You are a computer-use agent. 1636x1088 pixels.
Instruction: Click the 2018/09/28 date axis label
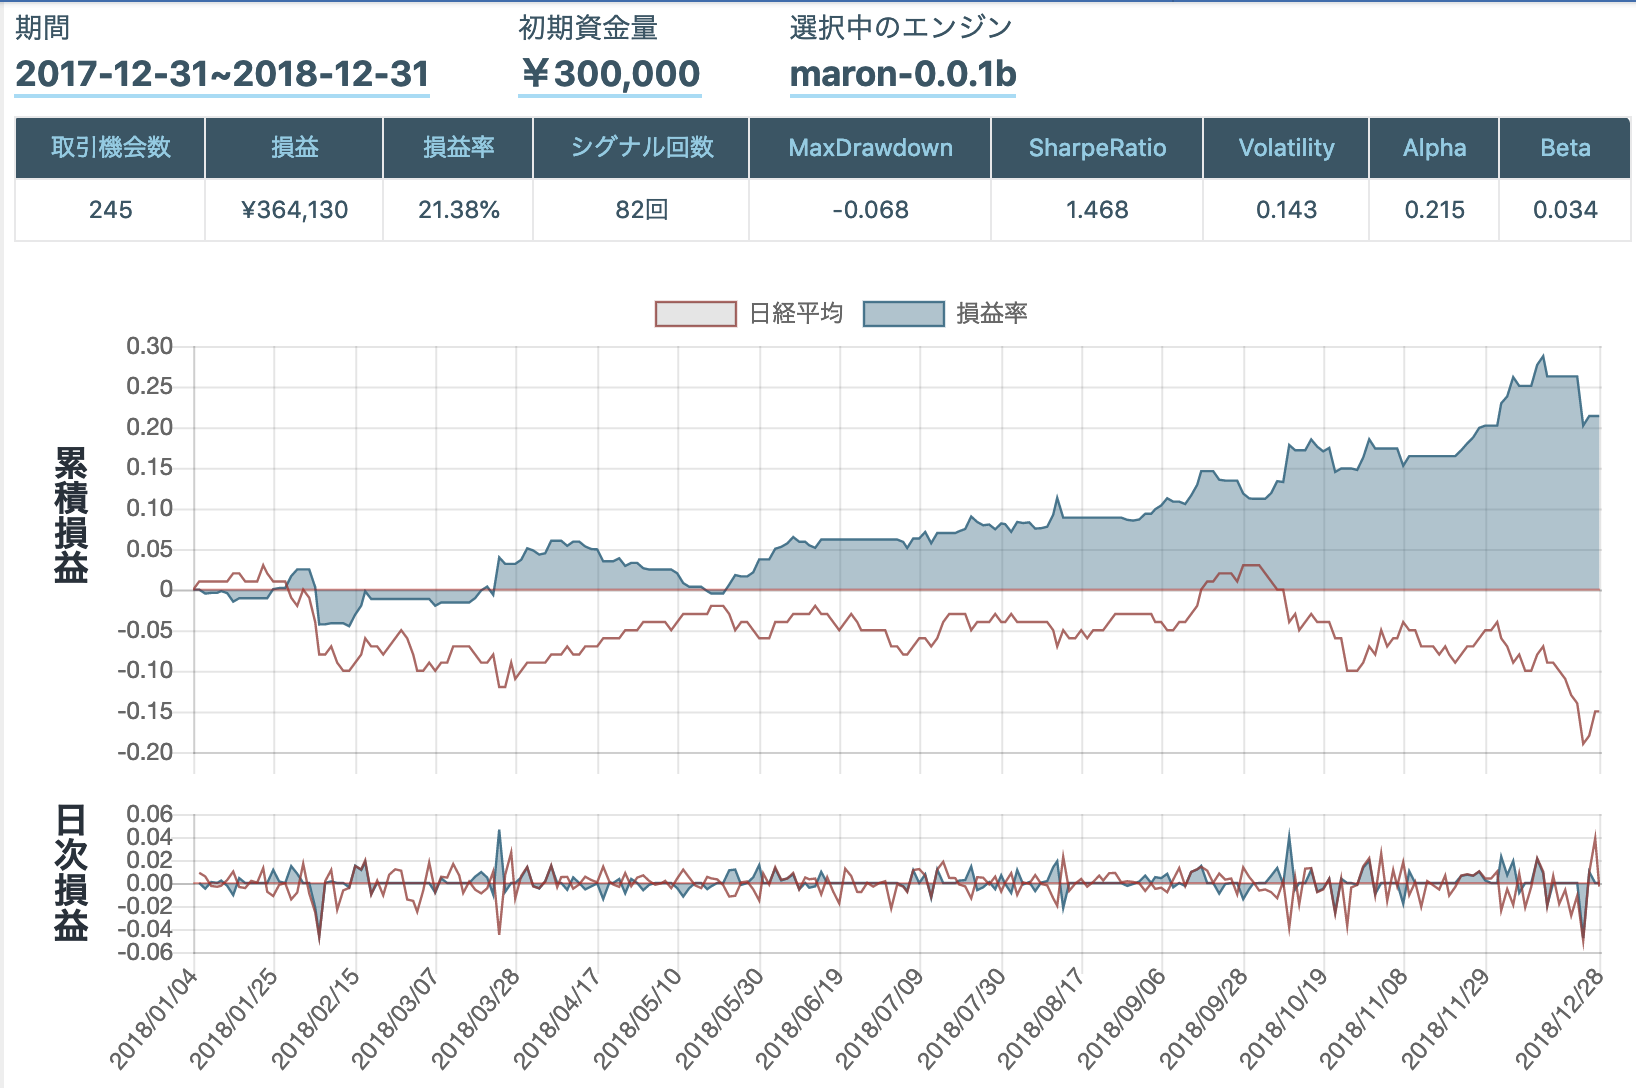point(1203,1019)
